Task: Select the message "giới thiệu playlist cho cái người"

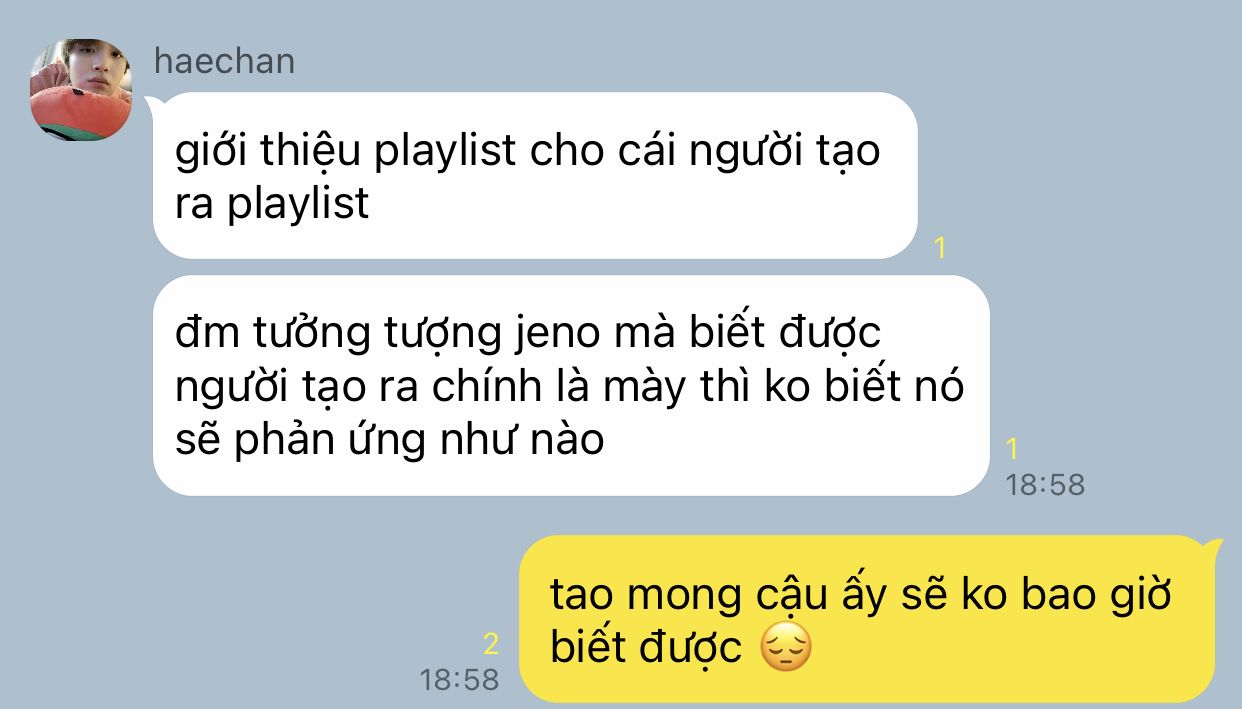Action: (x=535, y=176)
